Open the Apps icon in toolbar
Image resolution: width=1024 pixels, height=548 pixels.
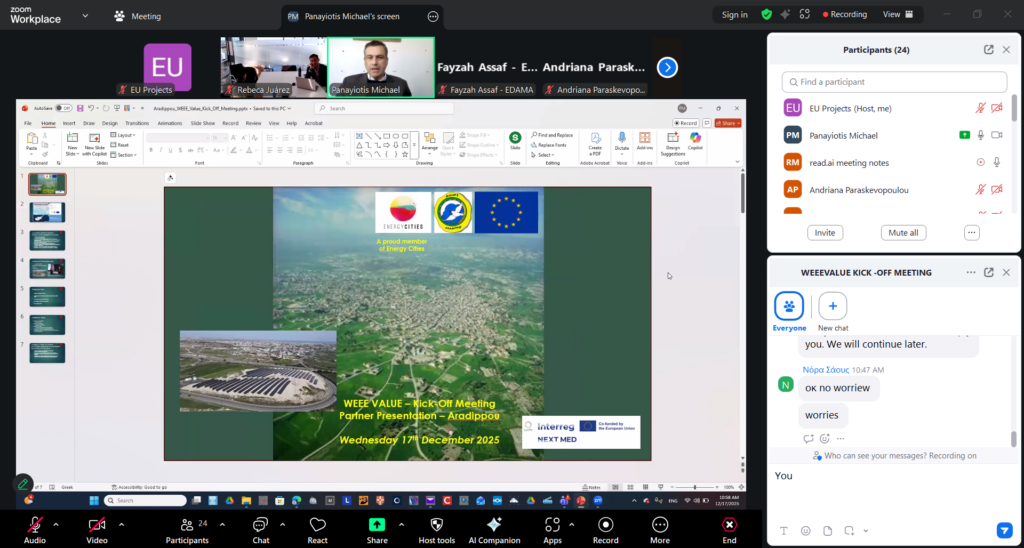[553, 525]
